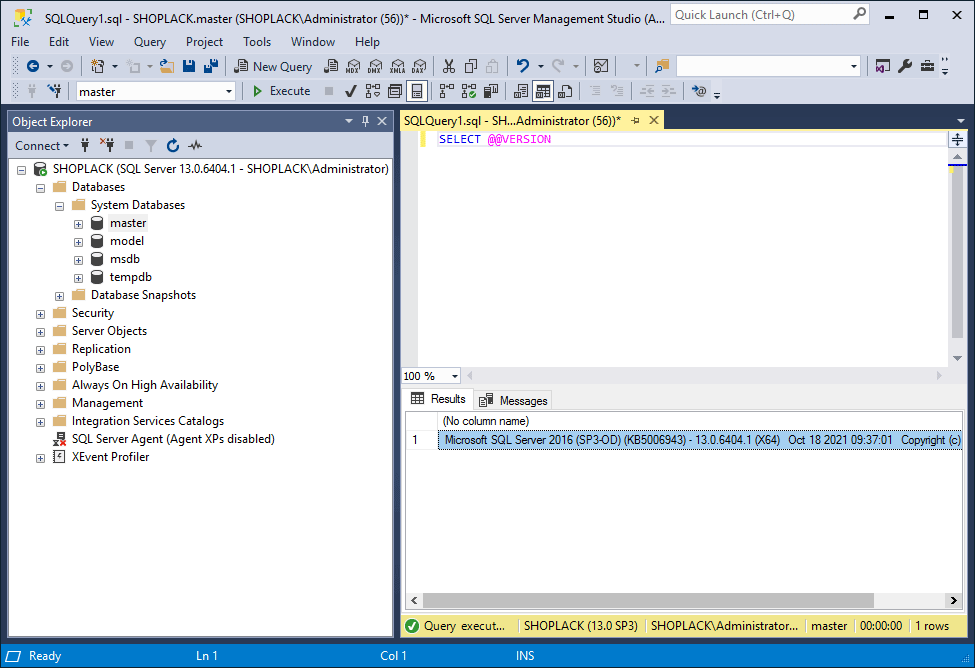975x668 pixels.
Task: Close the SQLQuery1.sql tab
Action: coord(654,121)
